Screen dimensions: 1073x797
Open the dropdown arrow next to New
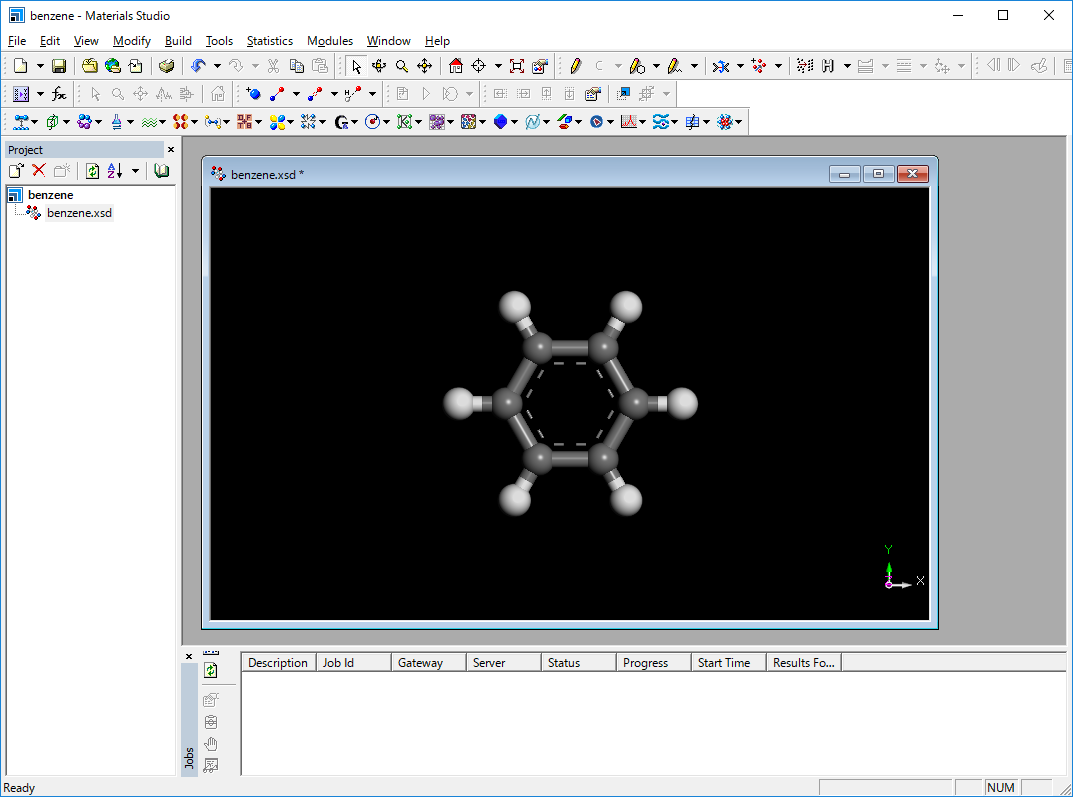coord(40,66)
